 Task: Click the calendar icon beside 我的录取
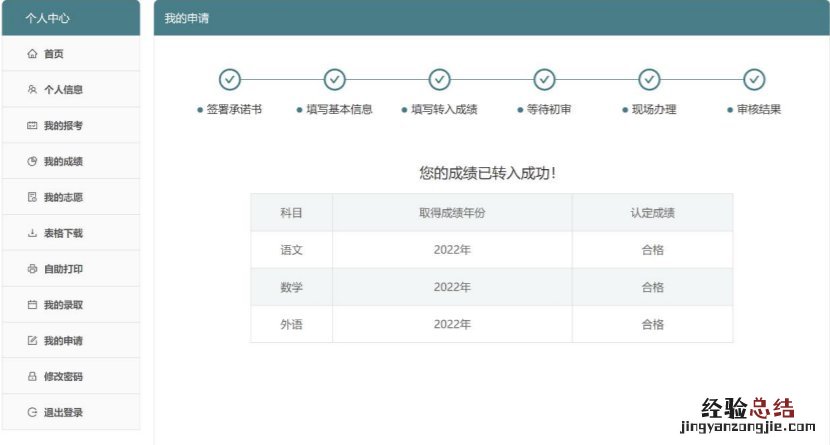(32, 305)
